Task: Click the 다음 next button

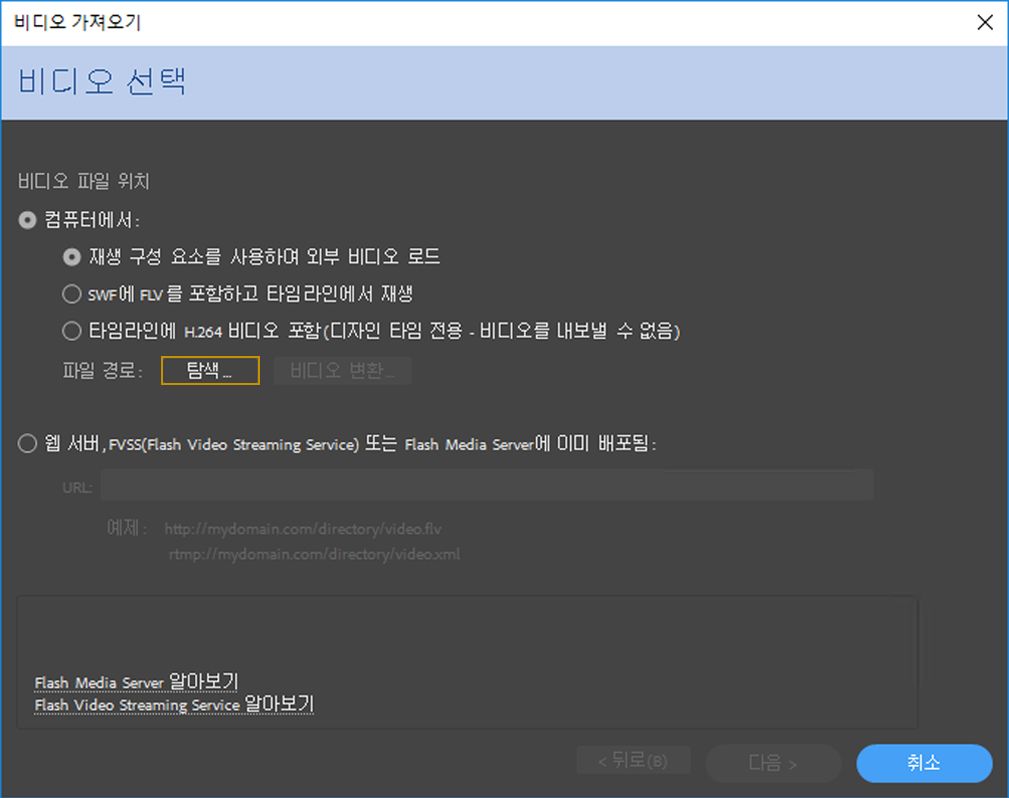Action: 772,763
